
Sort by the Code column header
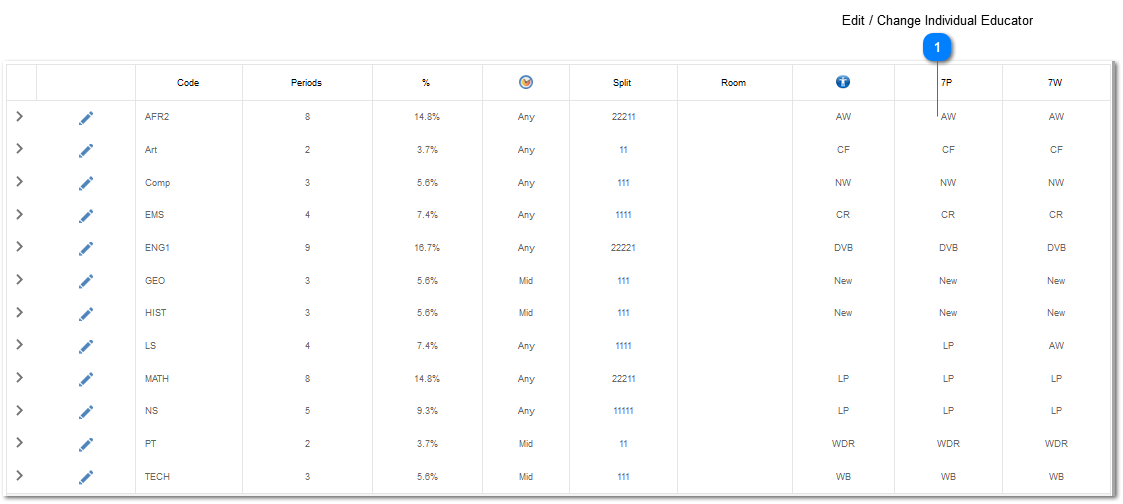(x=188, y=83)
